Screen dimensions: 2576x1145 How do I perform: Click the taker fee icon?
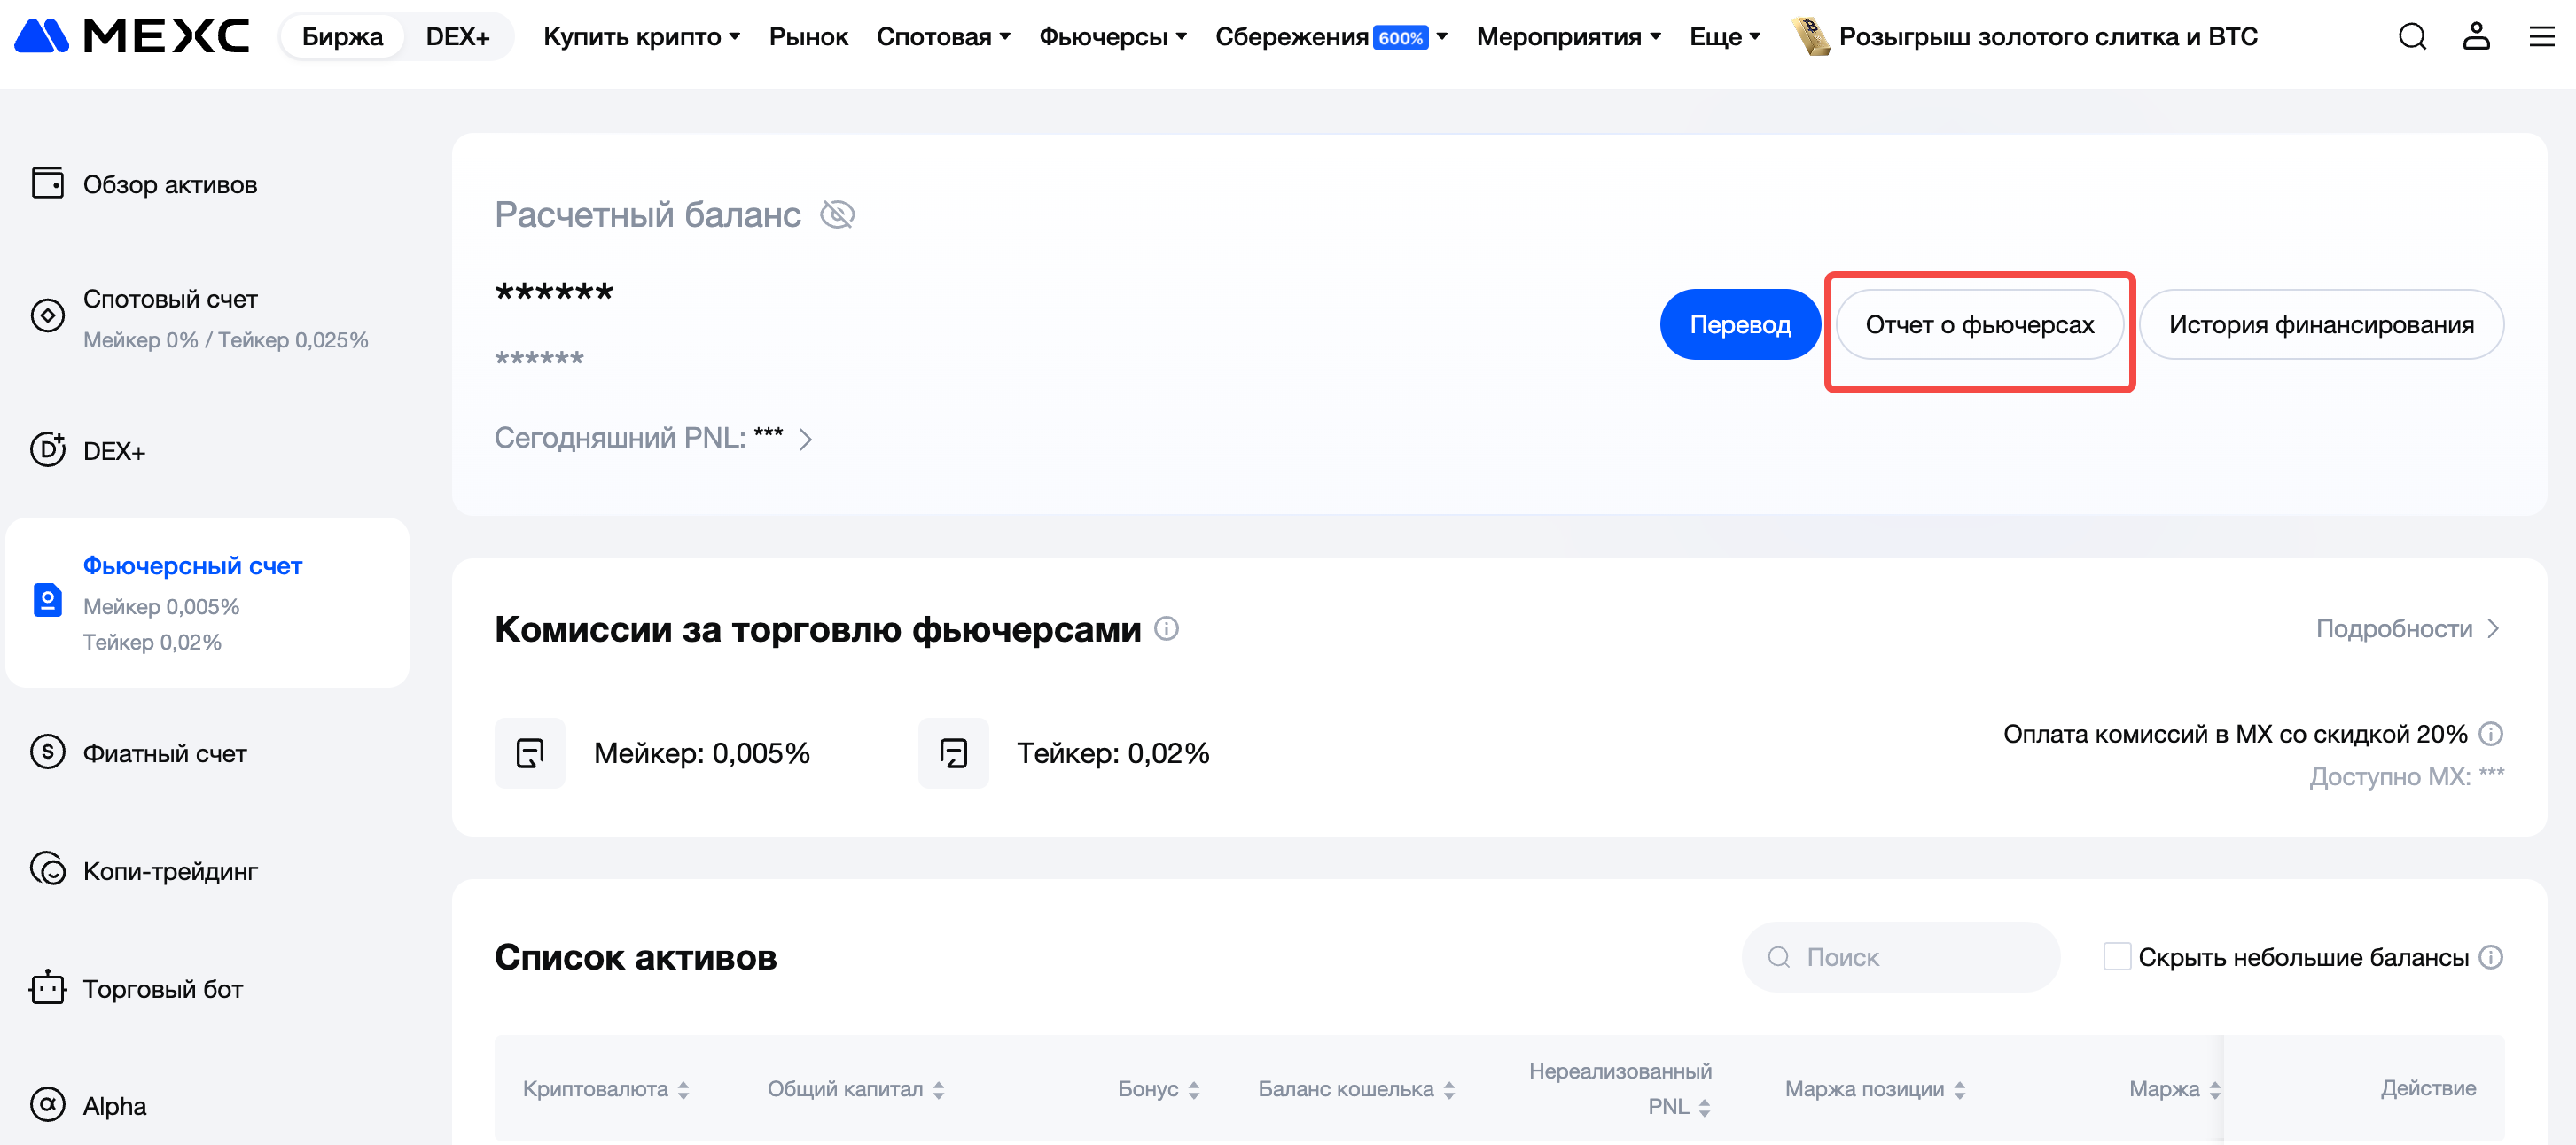click(x=953, y=753)
